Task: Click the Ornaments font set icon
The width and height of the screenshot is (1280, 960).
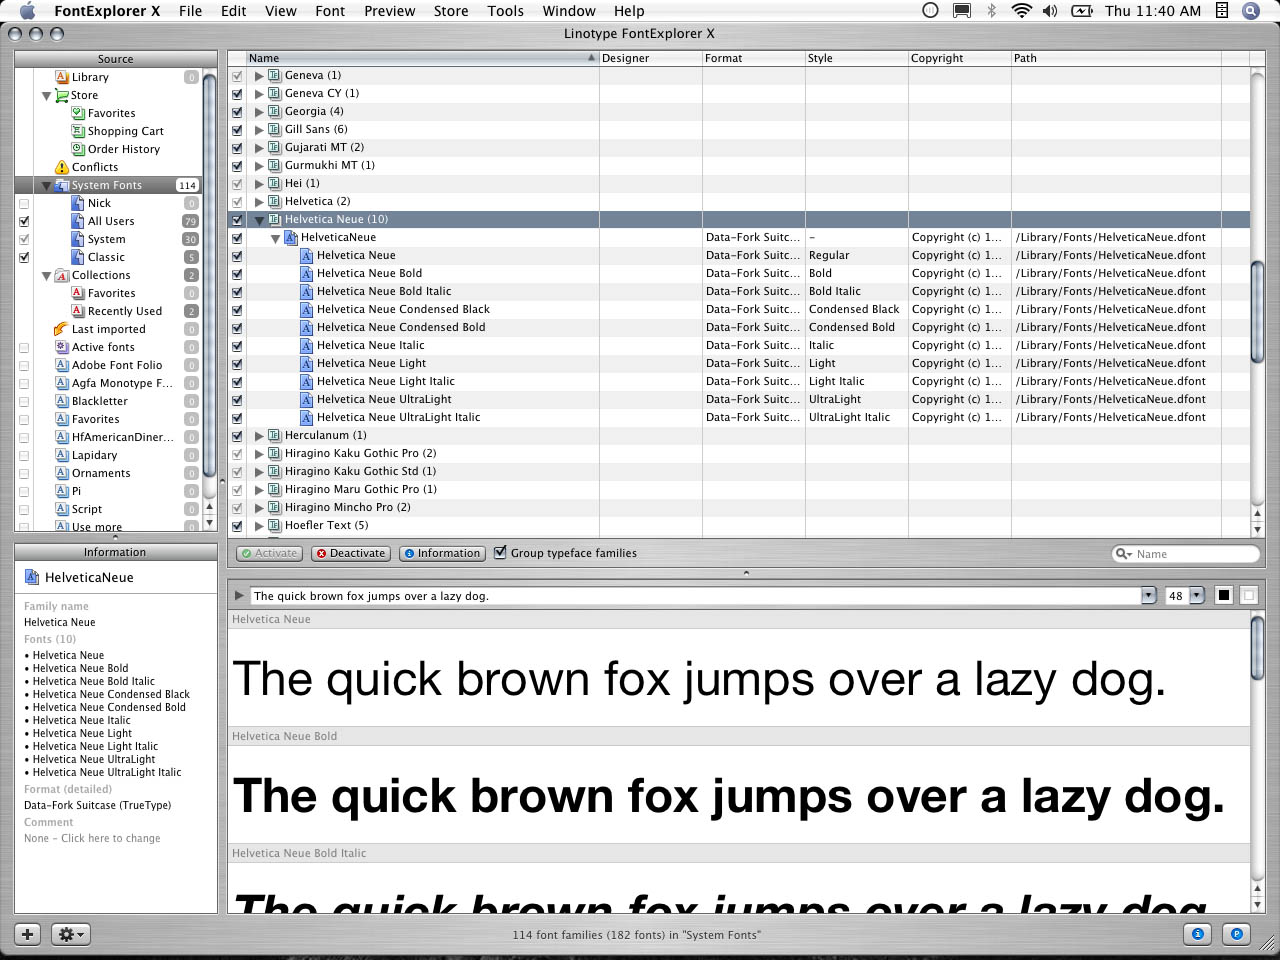Action: click(62, 473)
